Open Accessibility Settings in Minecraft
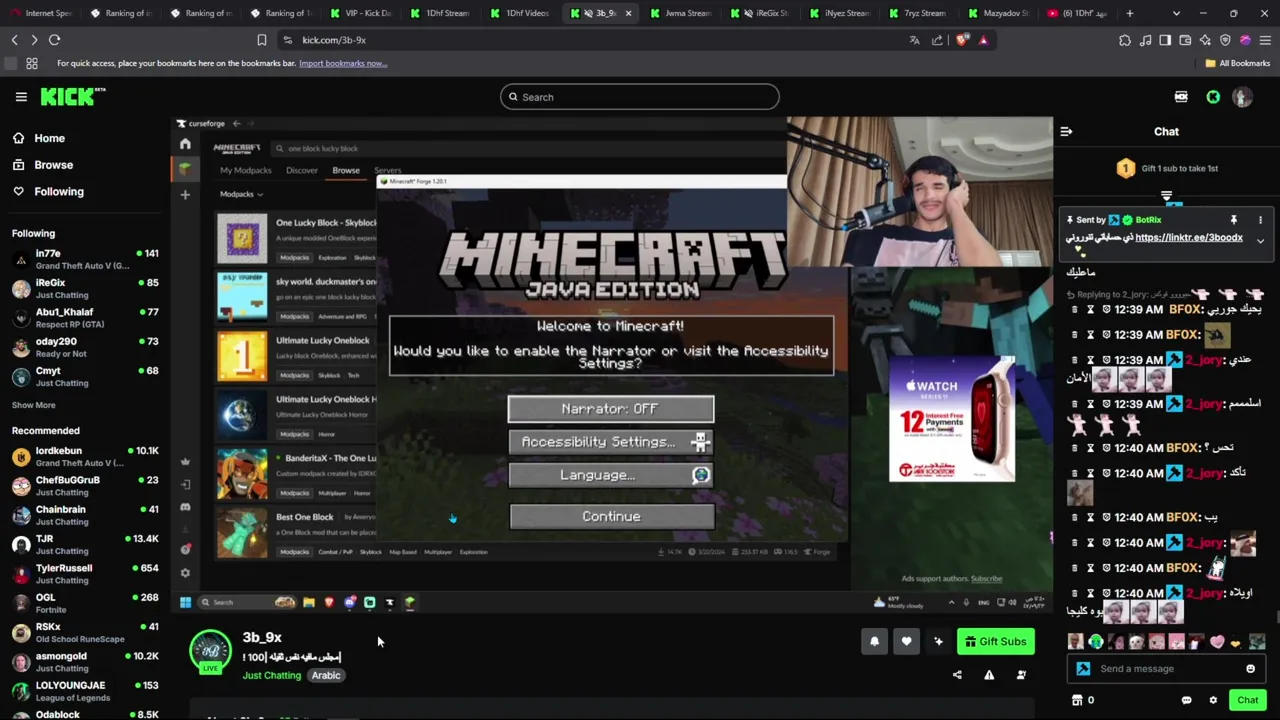The image size is (1280, 720). pos(610,441)
